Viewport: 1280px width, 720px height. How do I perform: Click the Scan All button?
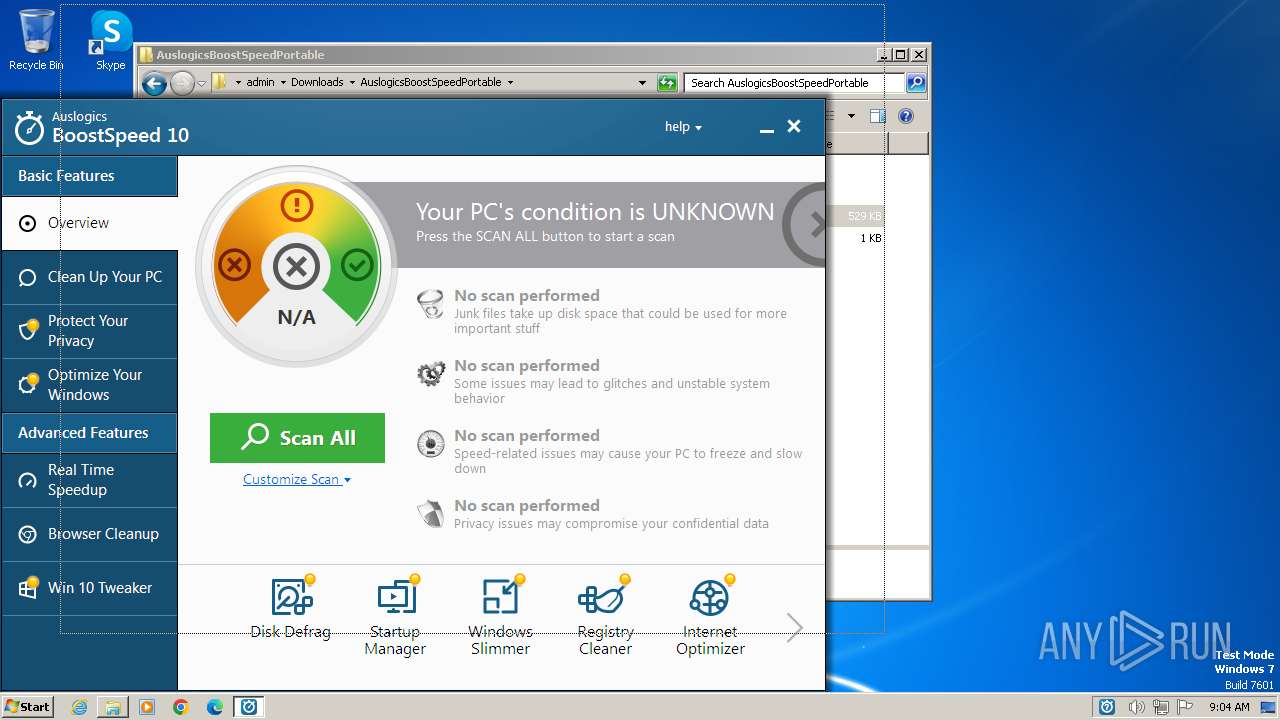click(297, 438)
